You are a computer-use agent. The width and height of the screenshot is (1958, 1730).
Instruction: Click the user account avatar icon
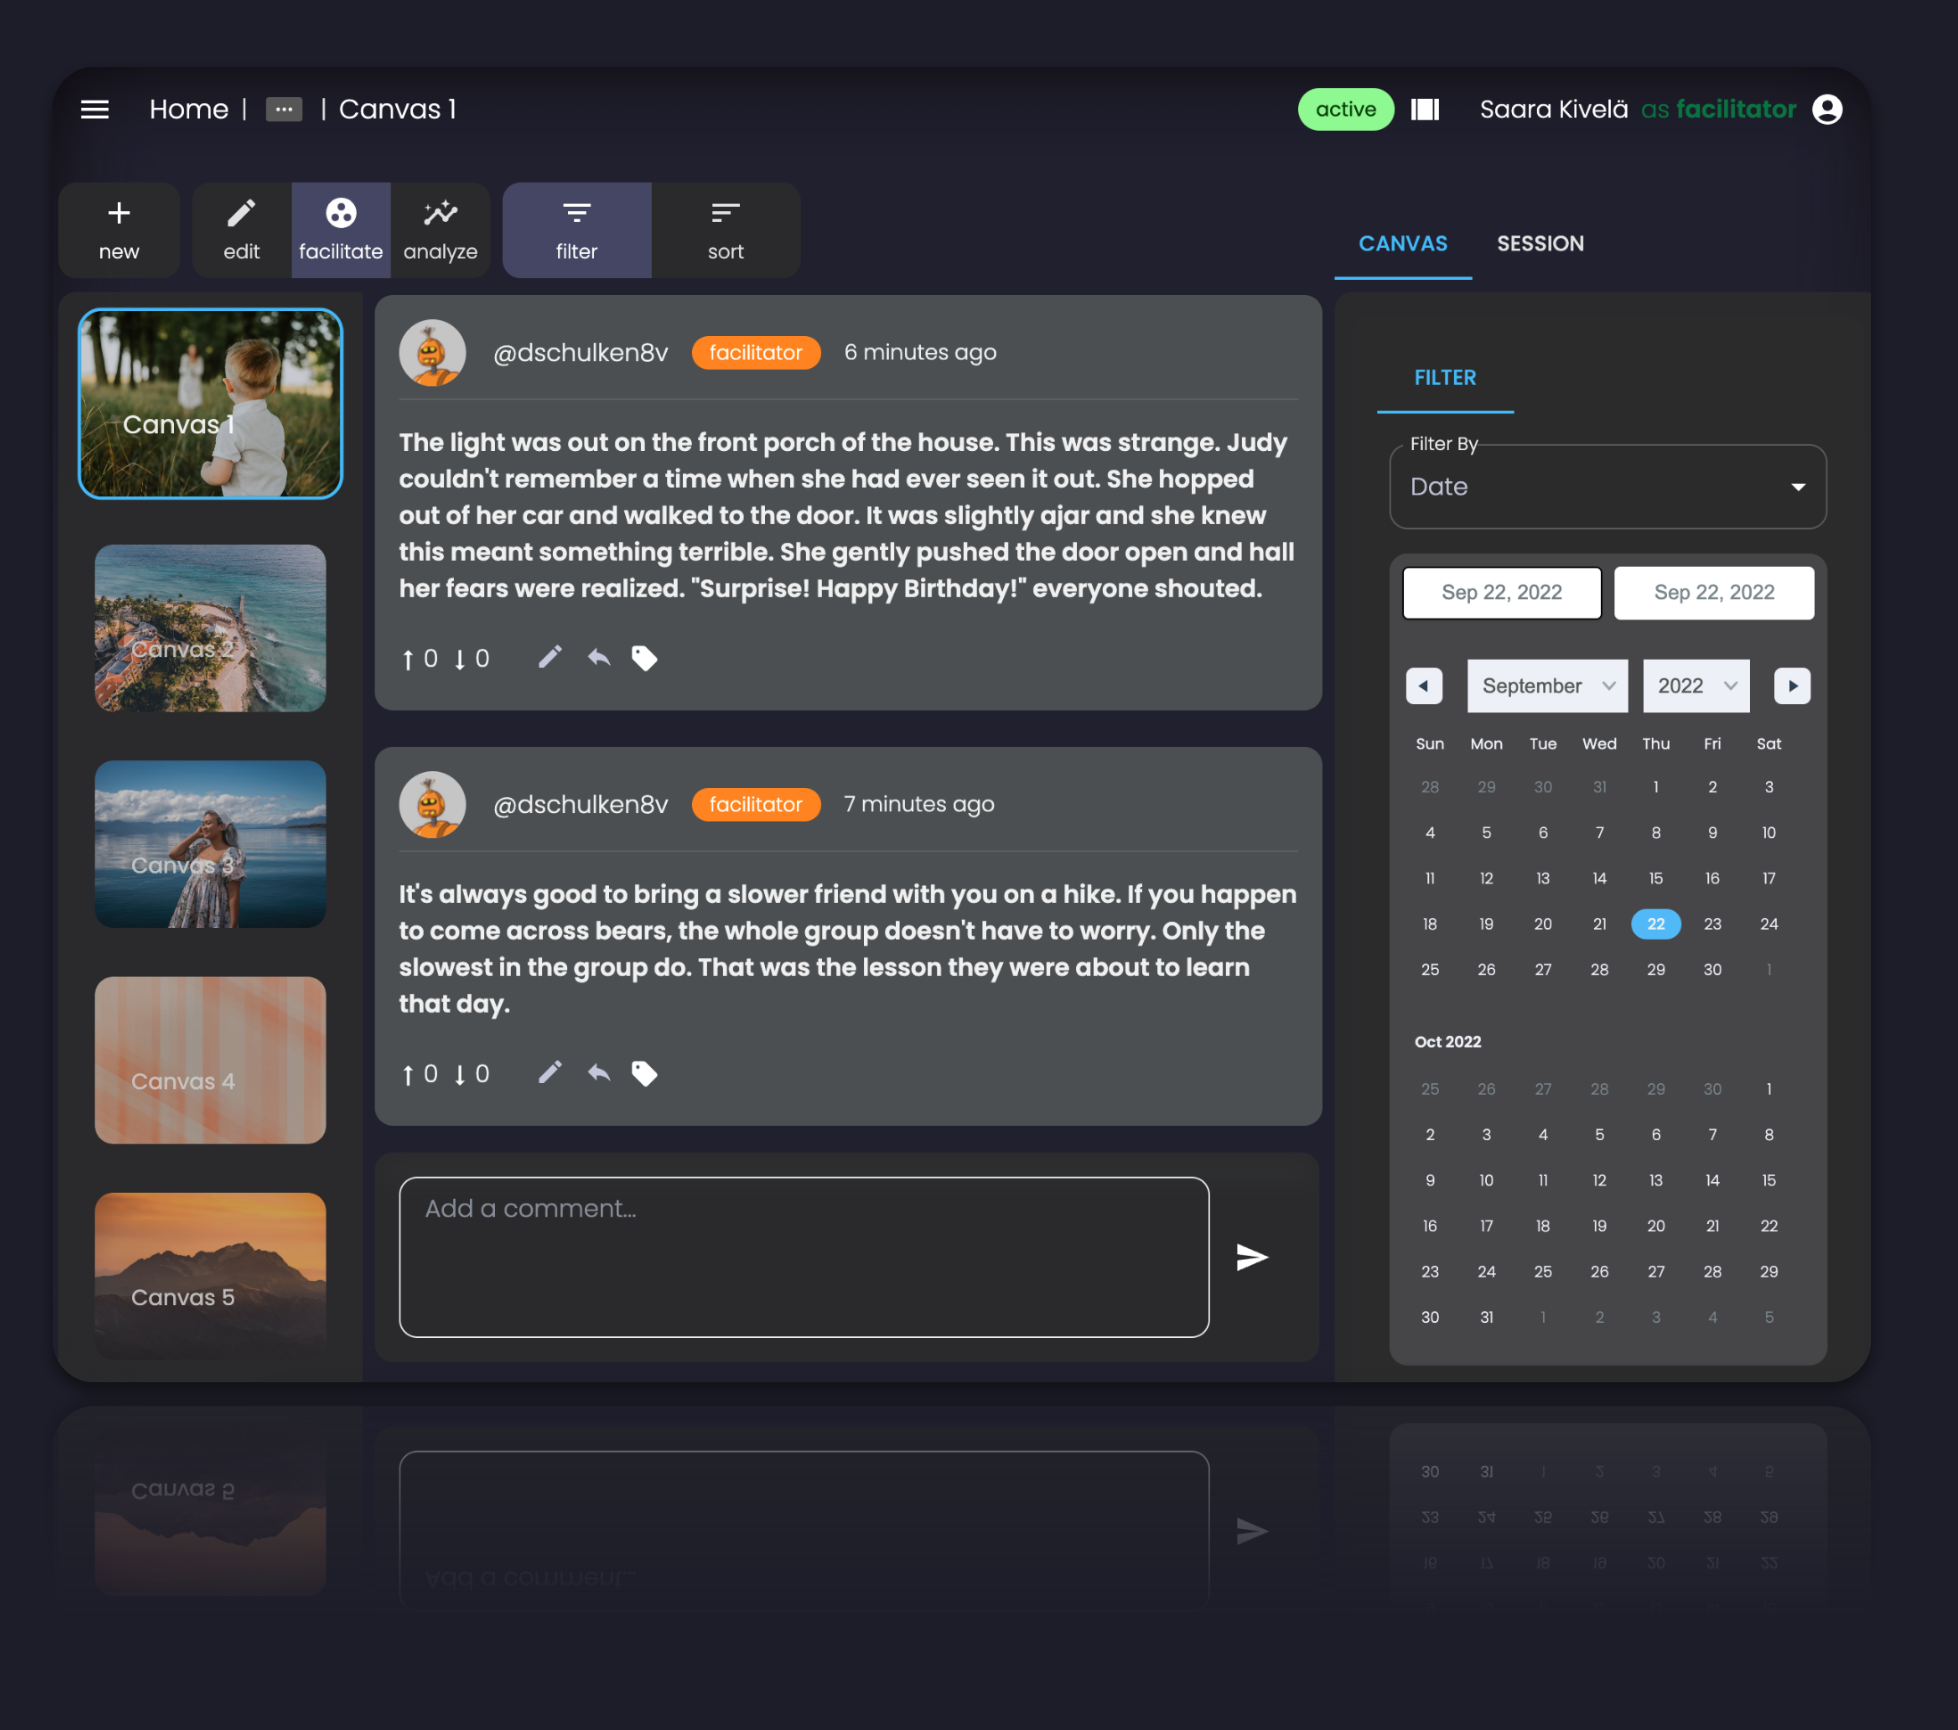pyautogui.click(x=1827, y=109)
